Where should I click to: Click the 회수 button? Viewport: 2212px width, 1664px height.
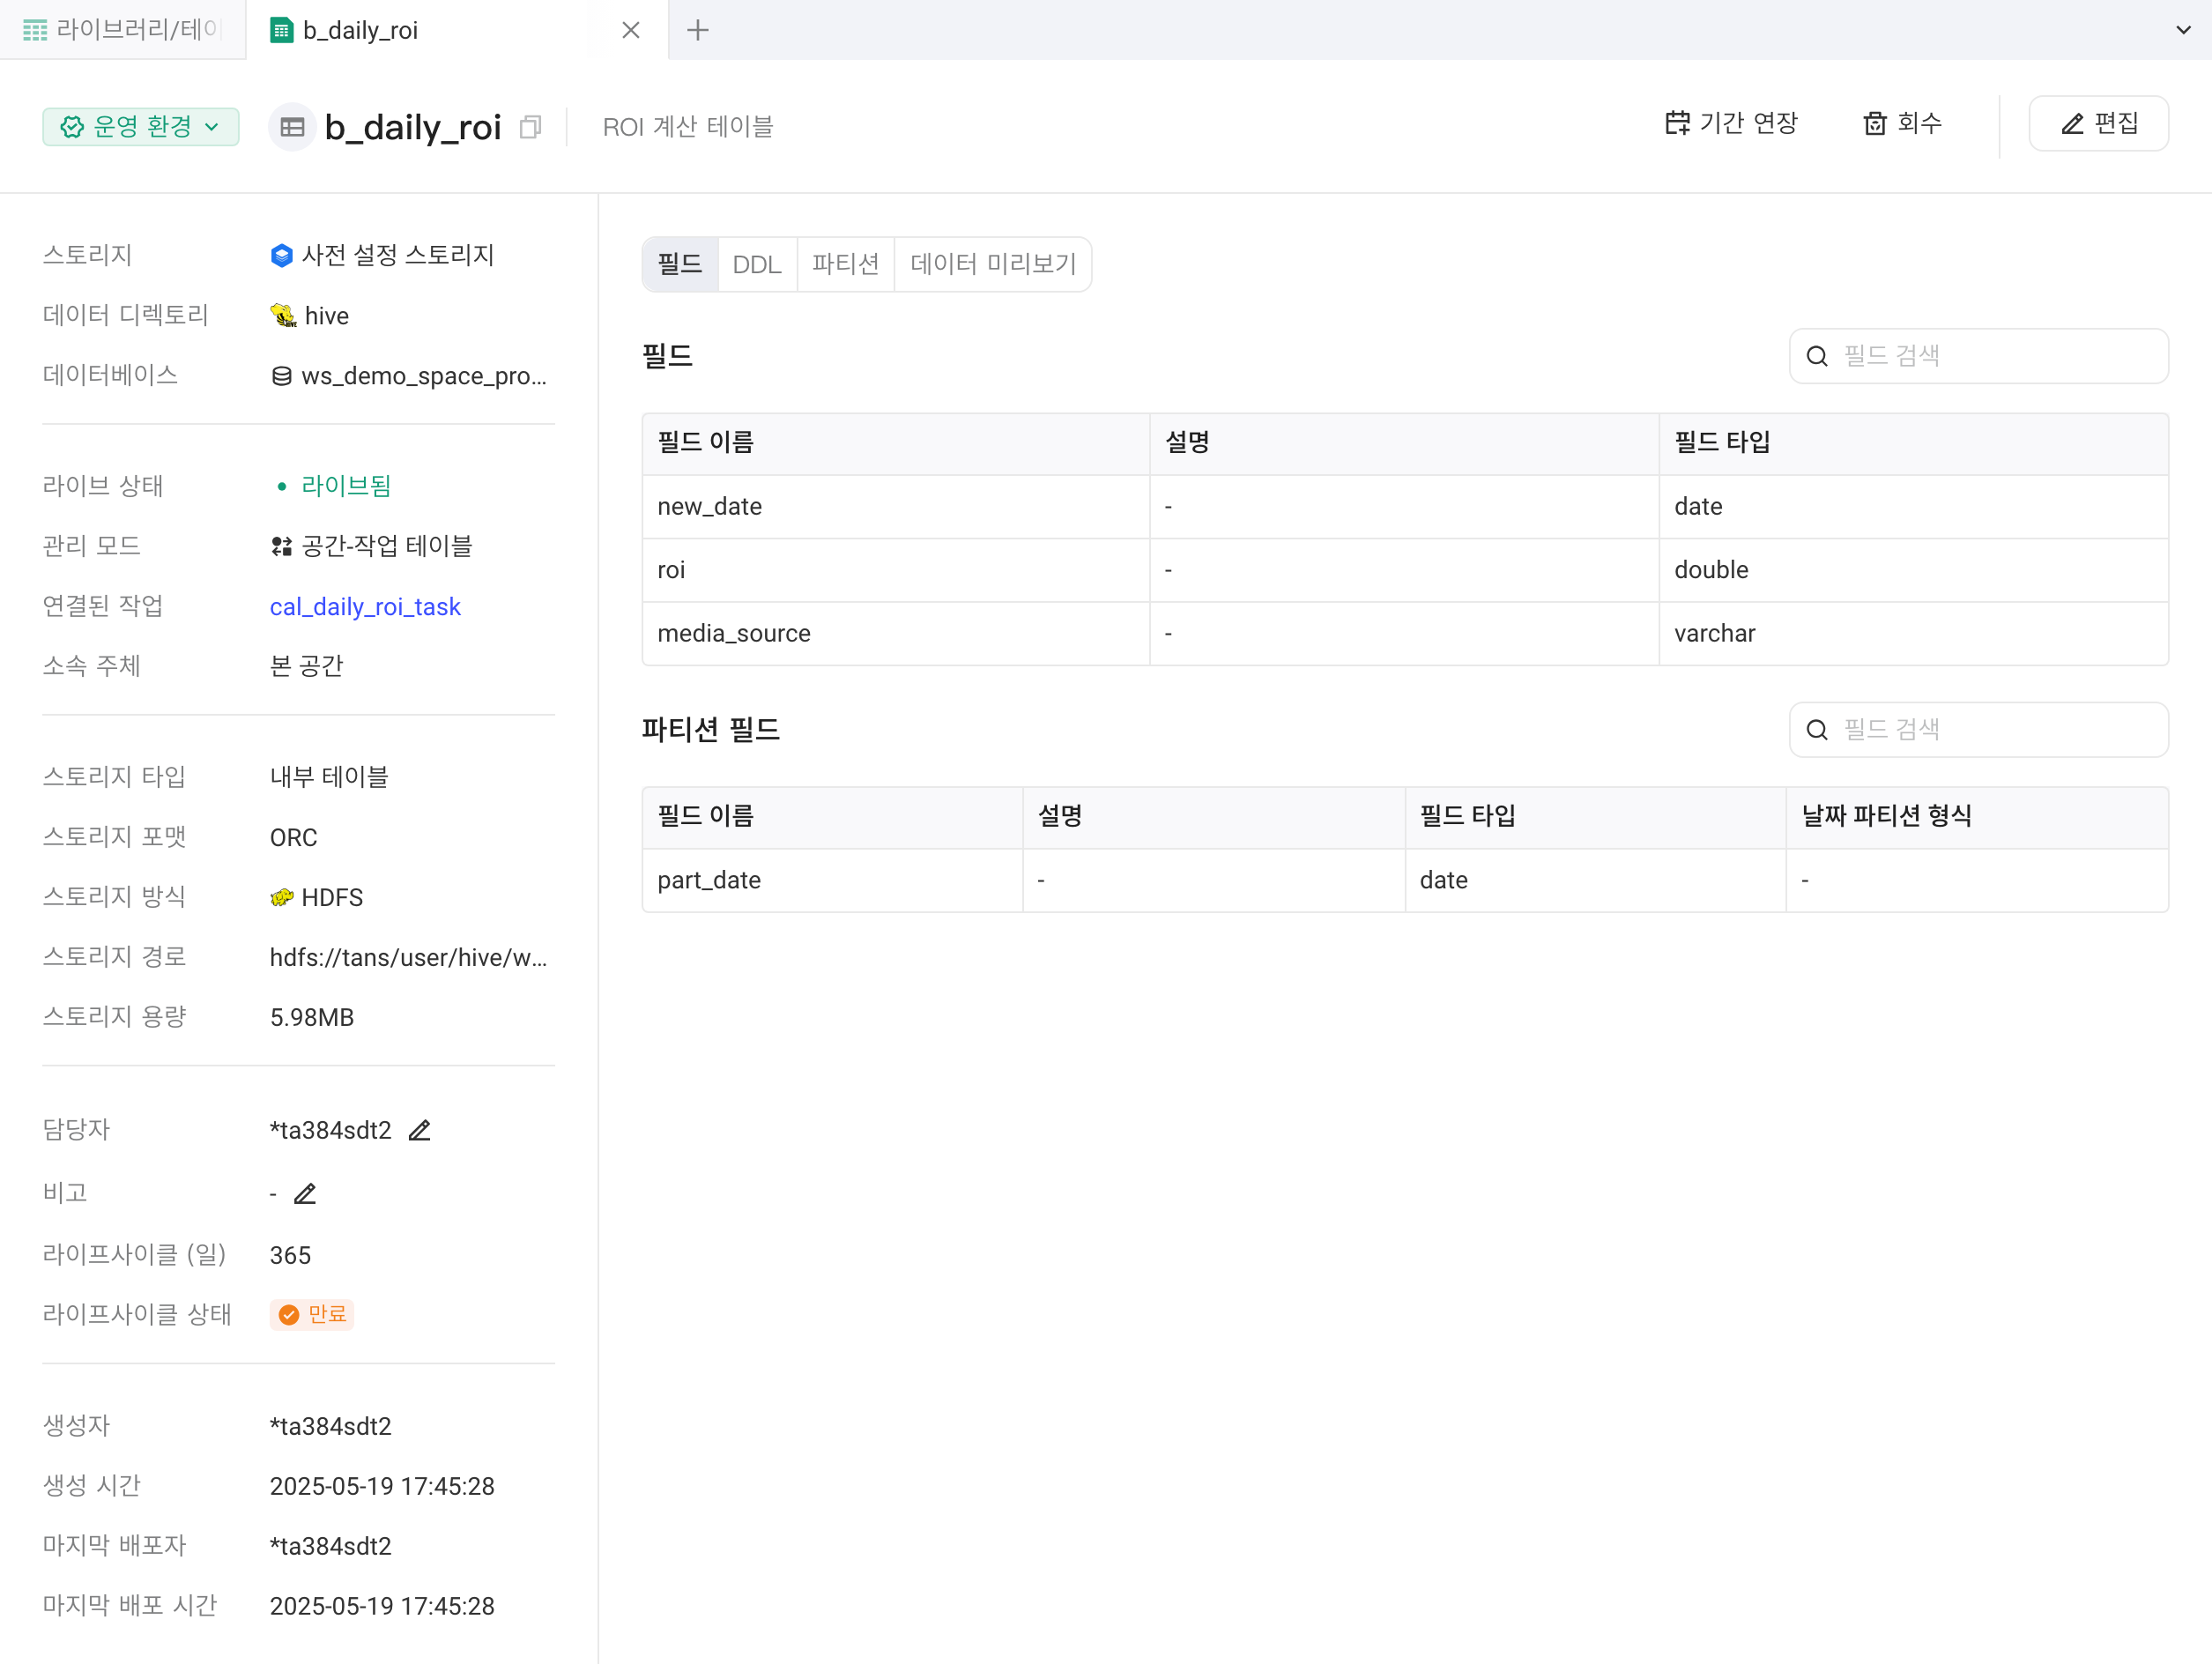[1901, 123]
